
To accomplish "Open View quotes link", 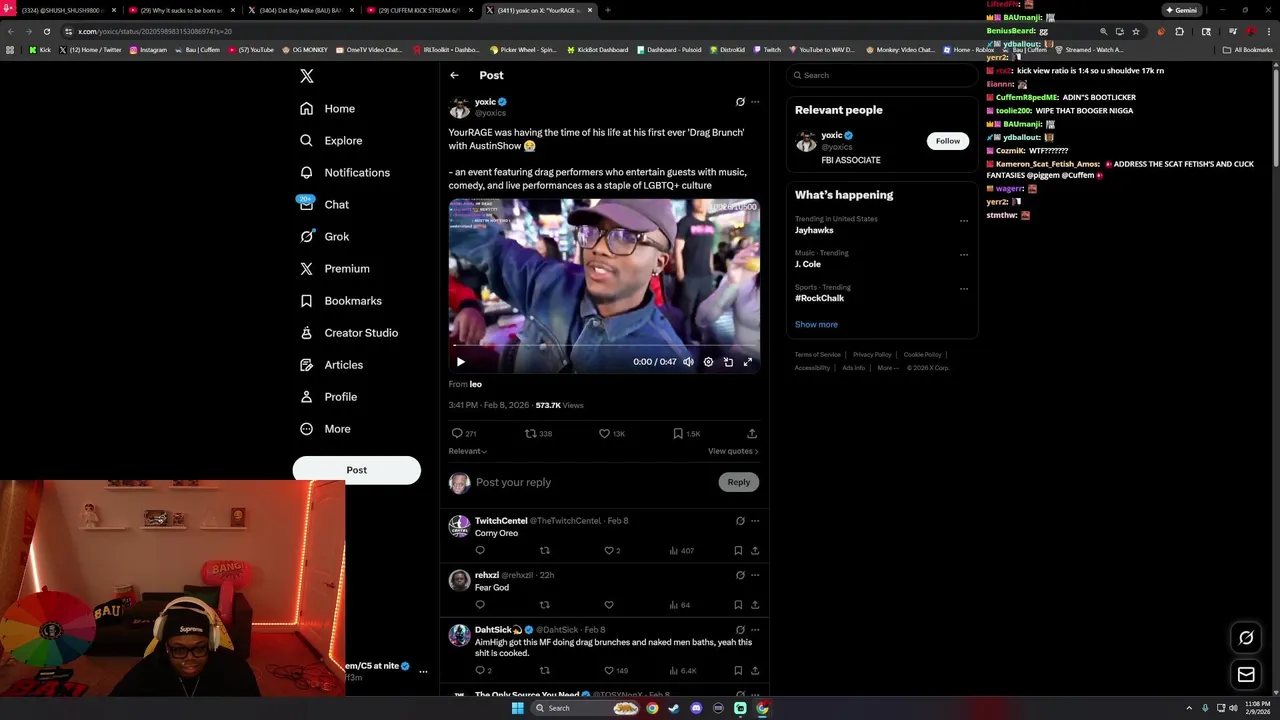I will pos(733,451).
